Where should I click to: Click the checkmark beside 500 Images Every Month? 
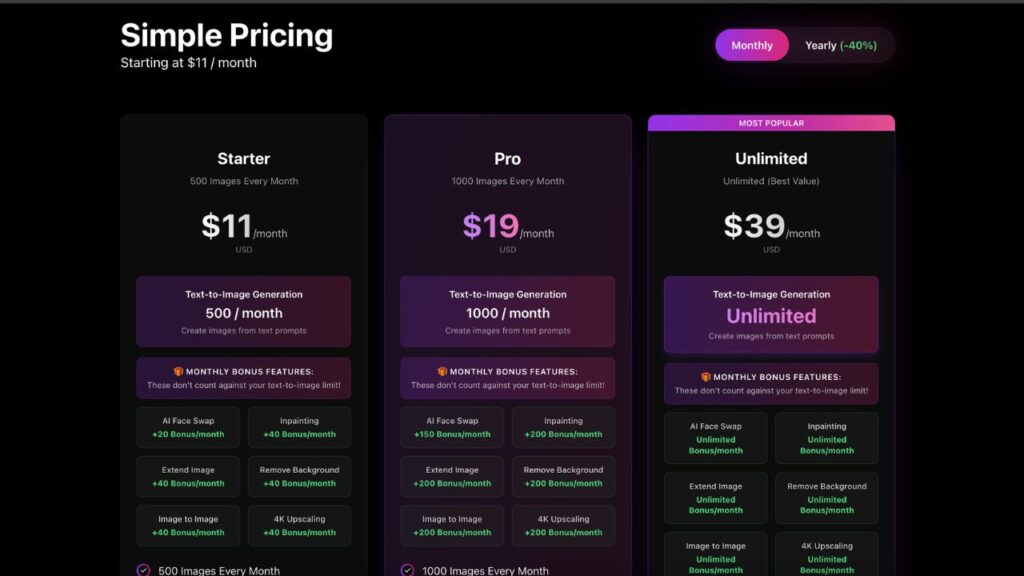click(143, 569)
